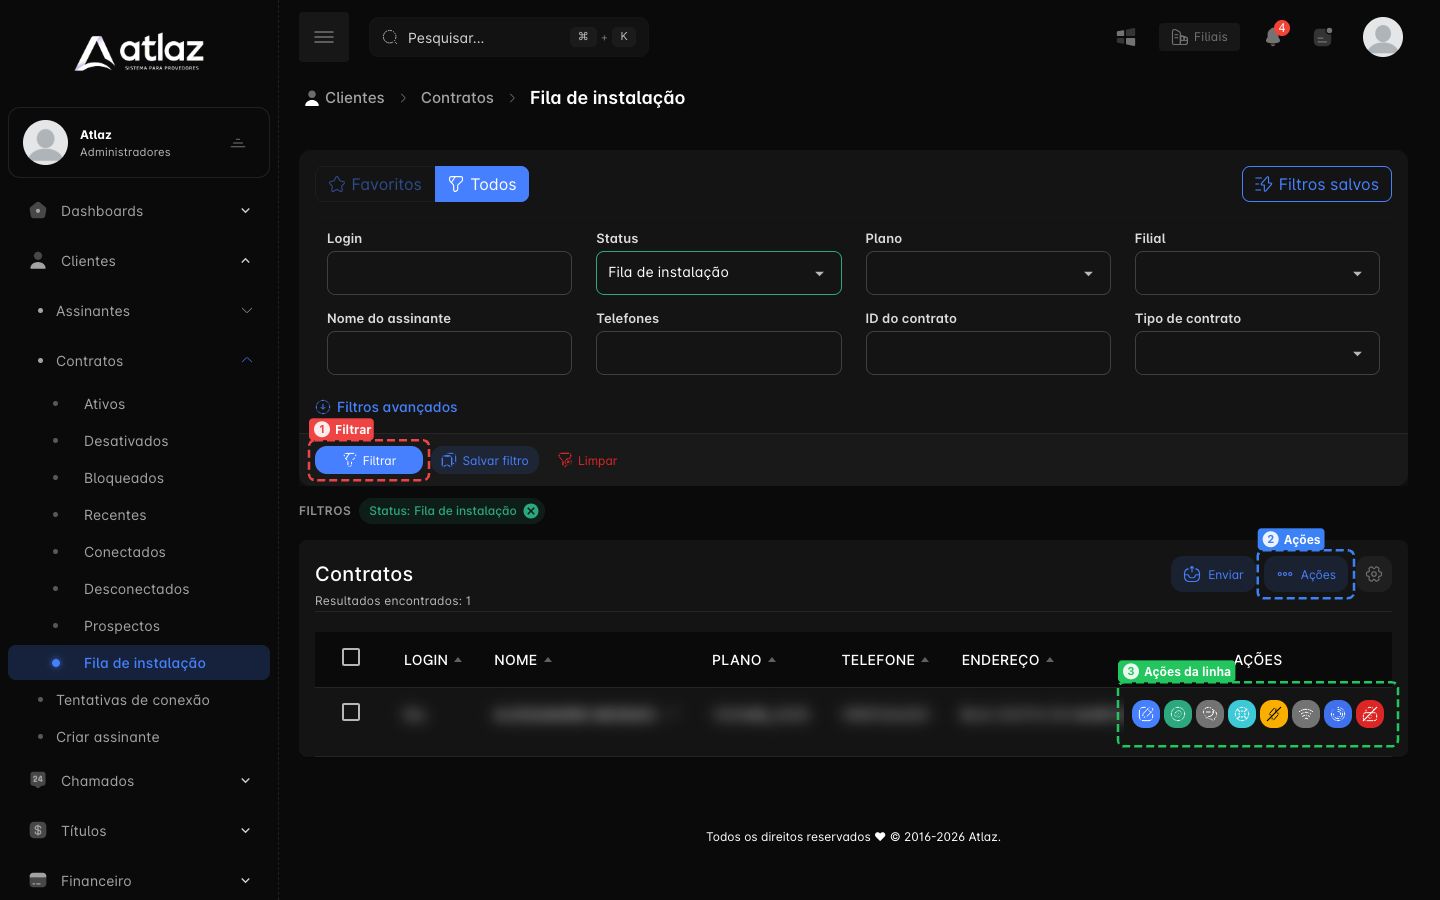Screen dimensions: 1440x900
Task: Remove the 'Status: Fila de instalação' filter chip
Action: click(531, 511)
